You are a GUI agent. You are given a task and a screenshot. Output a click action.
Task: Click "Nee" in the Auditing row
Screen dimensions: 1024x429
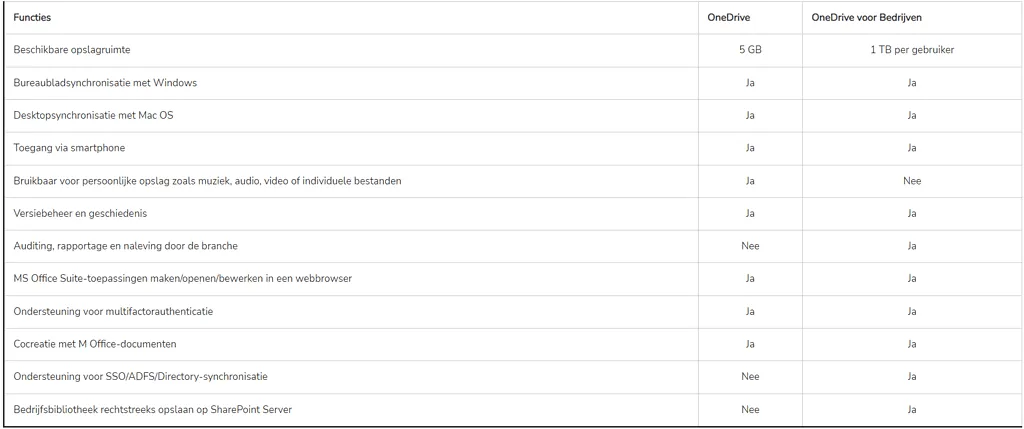pos(750,246)
